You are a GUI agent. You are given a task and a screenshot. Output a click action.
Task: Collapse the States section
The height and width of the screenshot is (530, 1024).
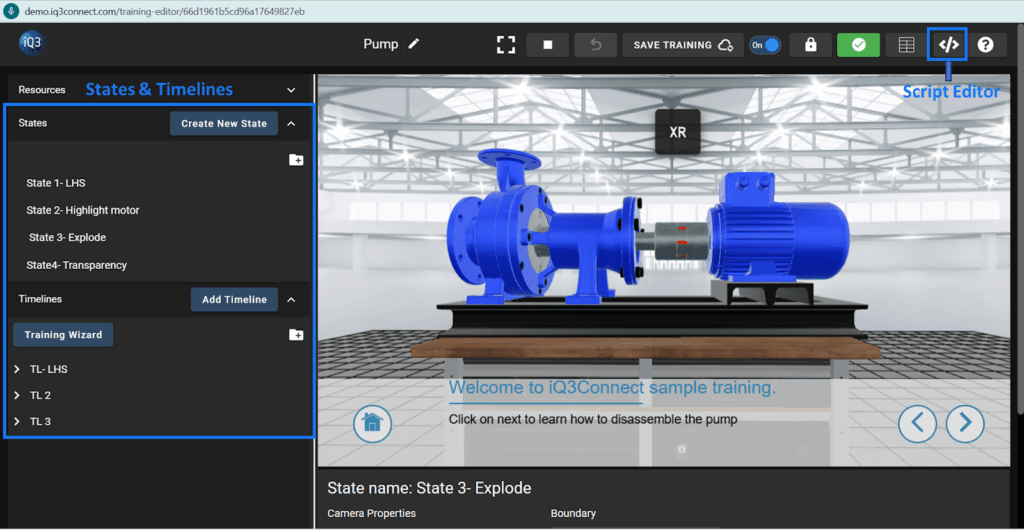(291, 124)
